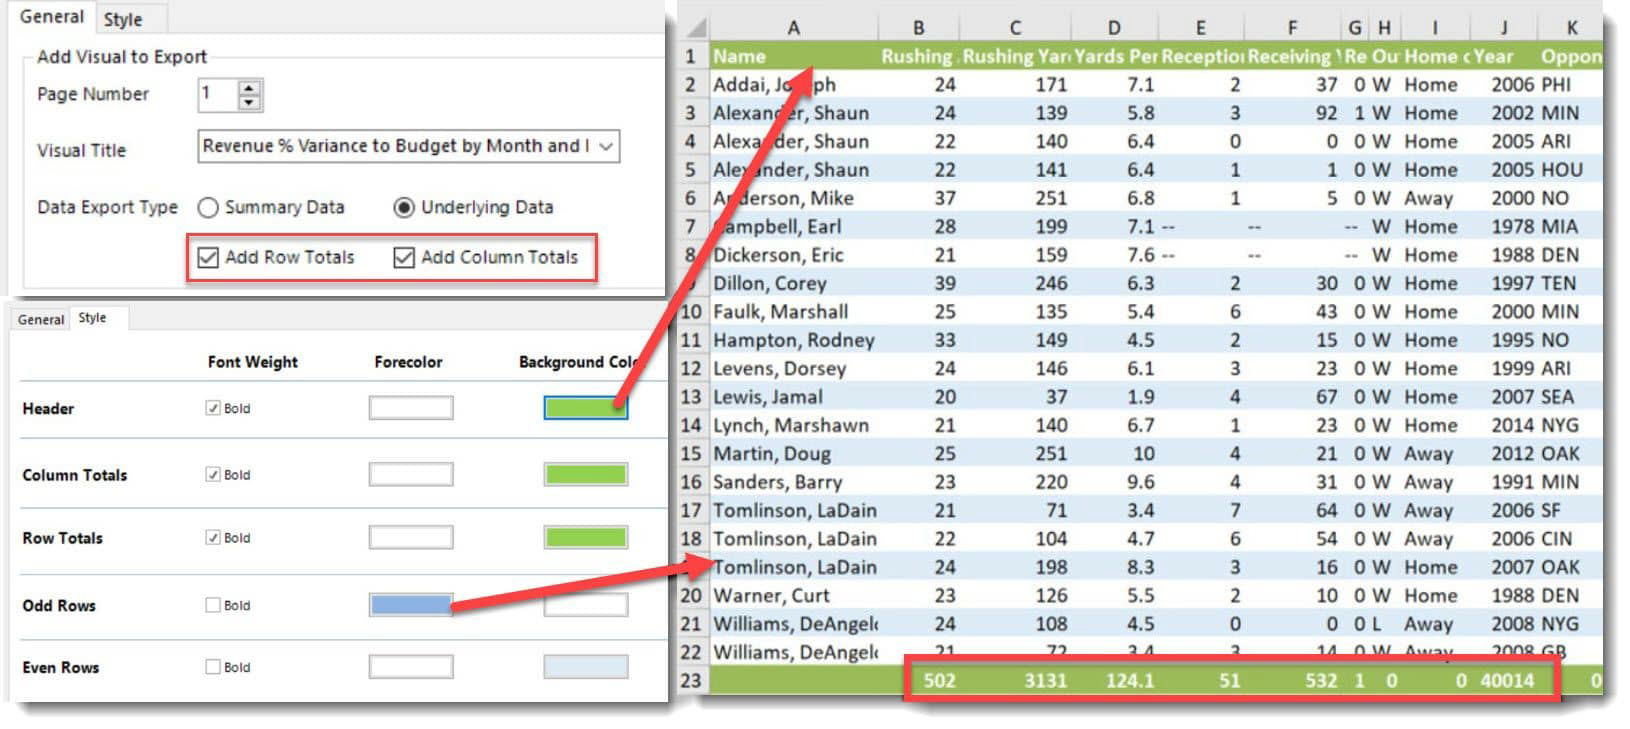
Task: Pick Row Totals forecolor swatch
Action: click(x=411, y=537)
